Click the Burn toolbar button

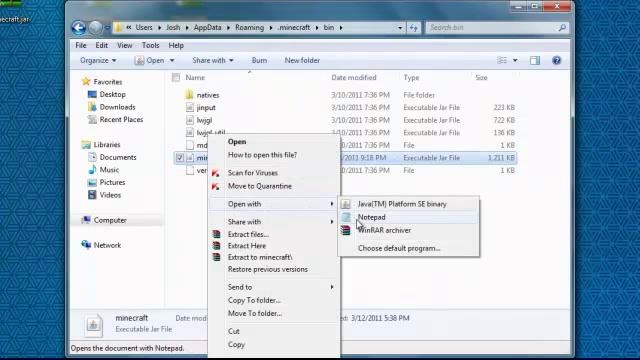pos(259,60)
